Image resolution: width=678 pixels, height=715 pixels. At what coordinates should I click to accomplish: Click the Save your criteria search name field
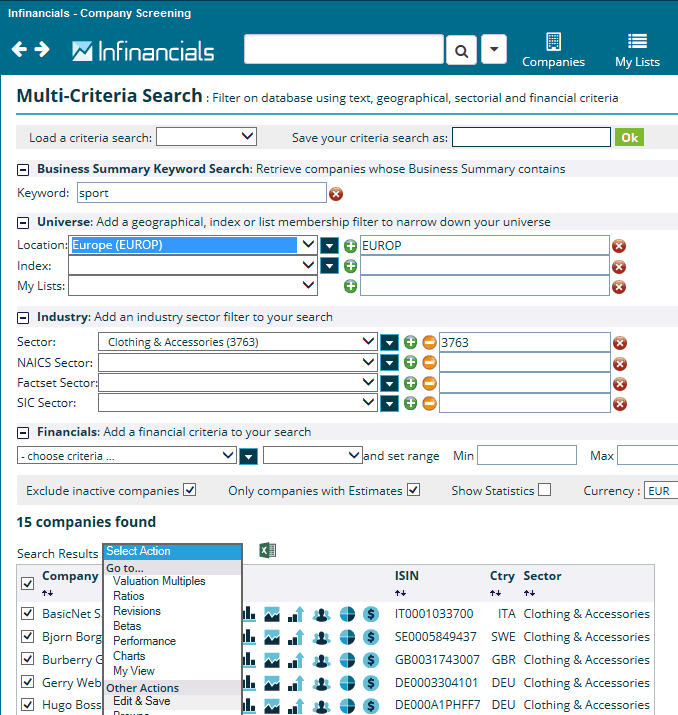pyautogui.click(x=531, y=137)
